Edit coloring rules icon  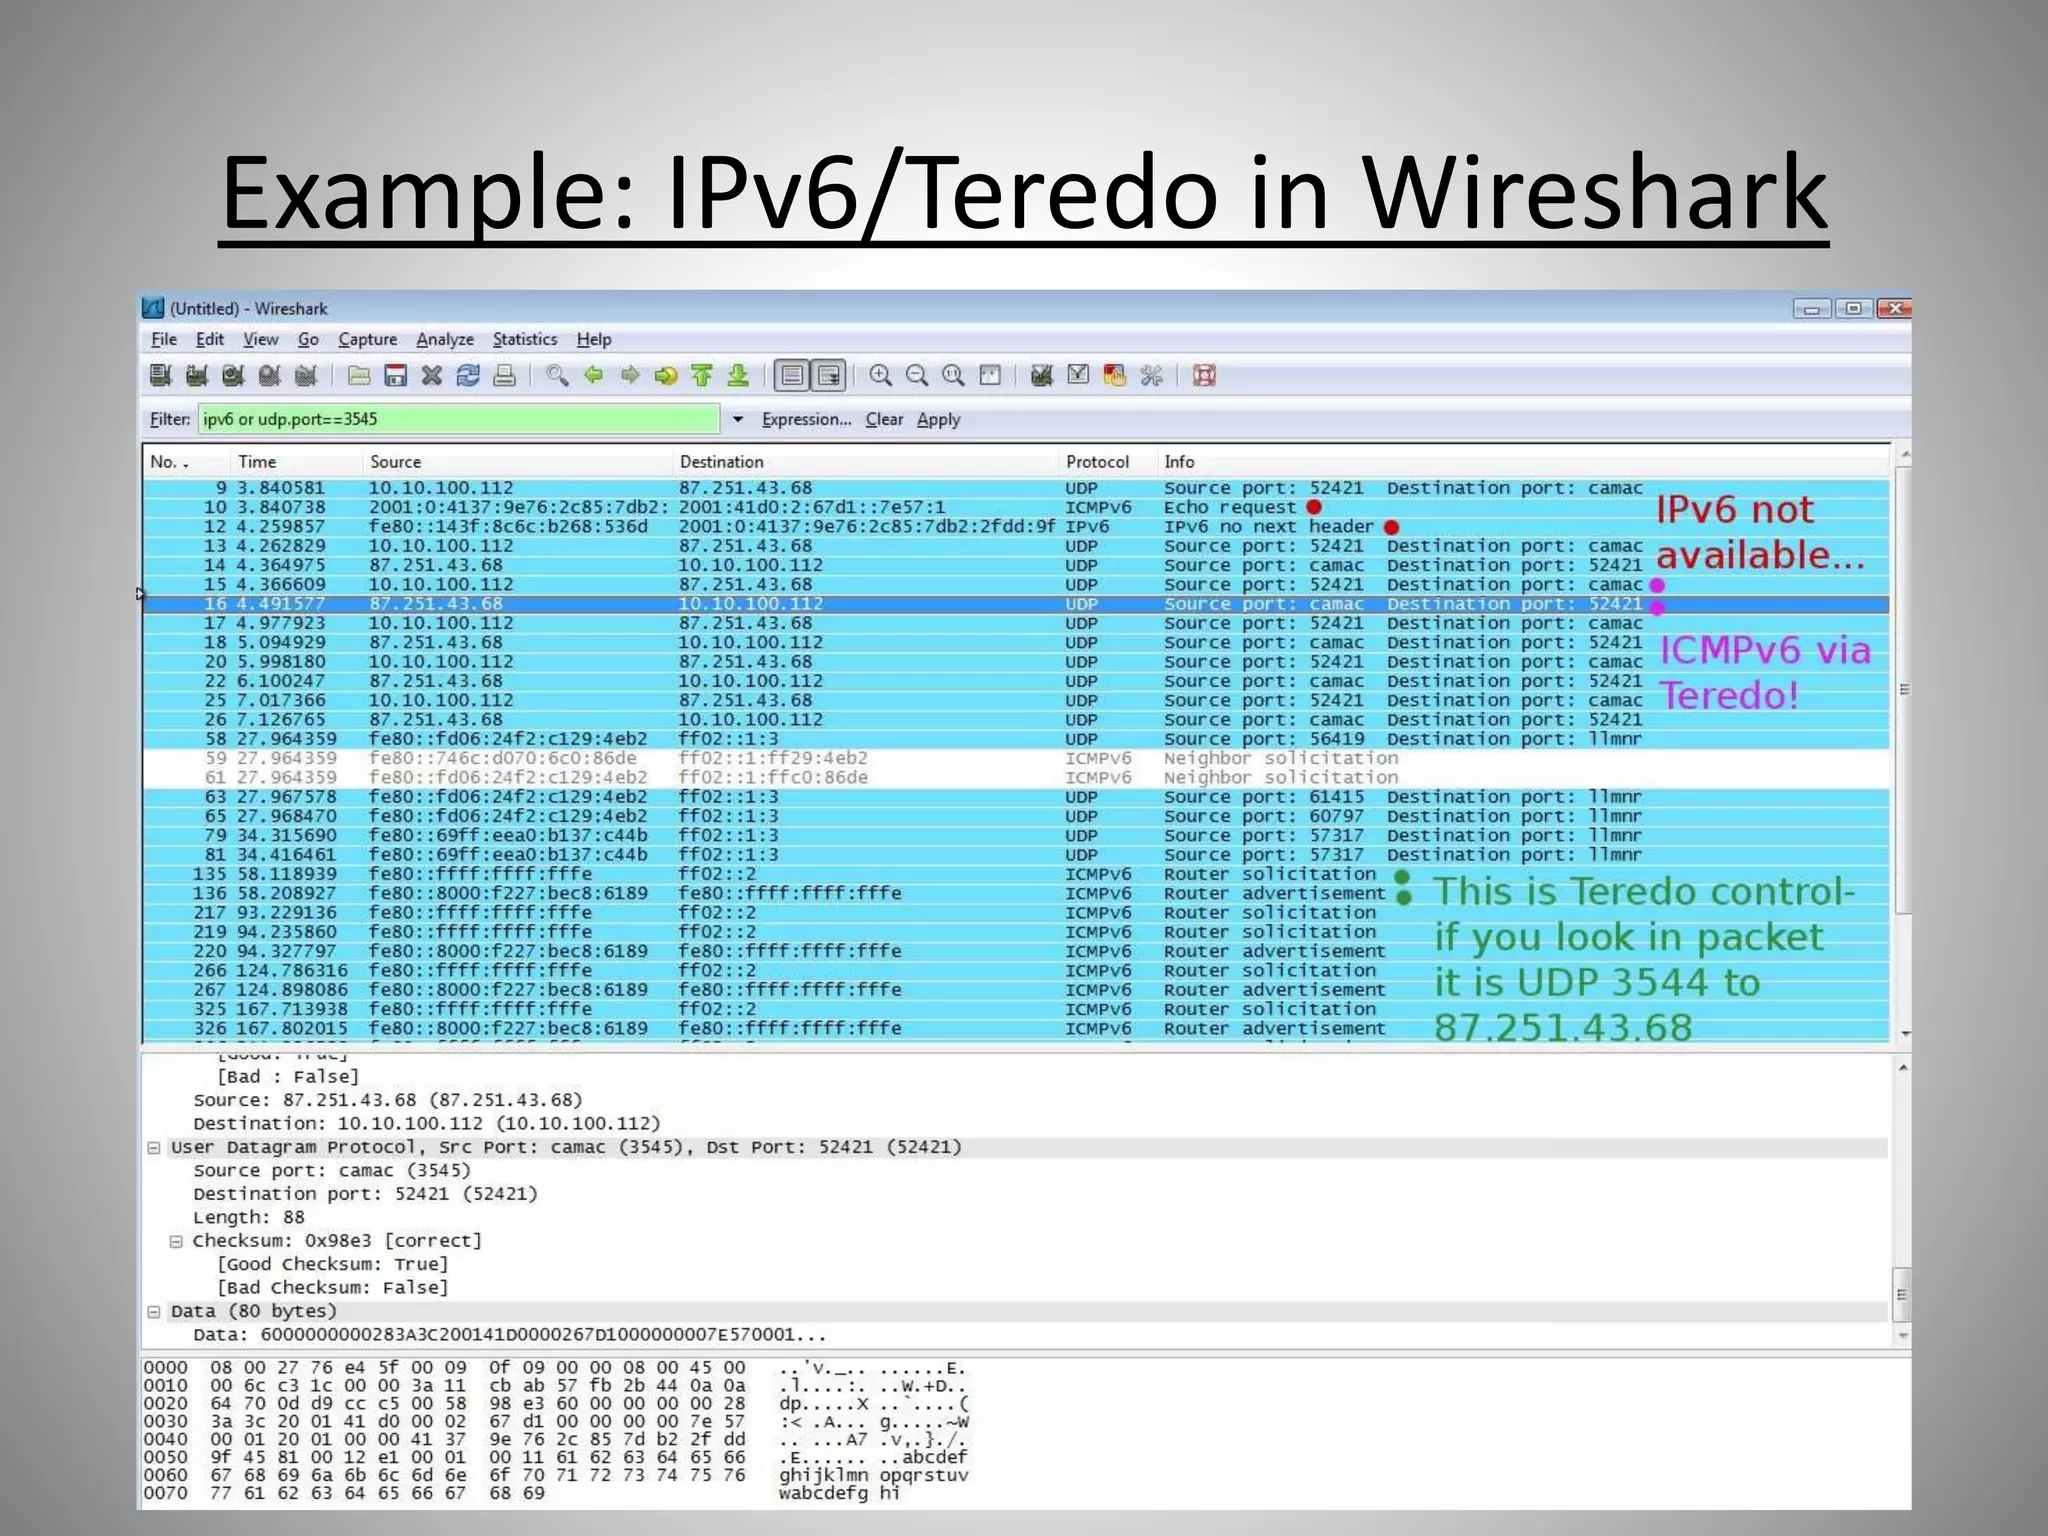1114,376
